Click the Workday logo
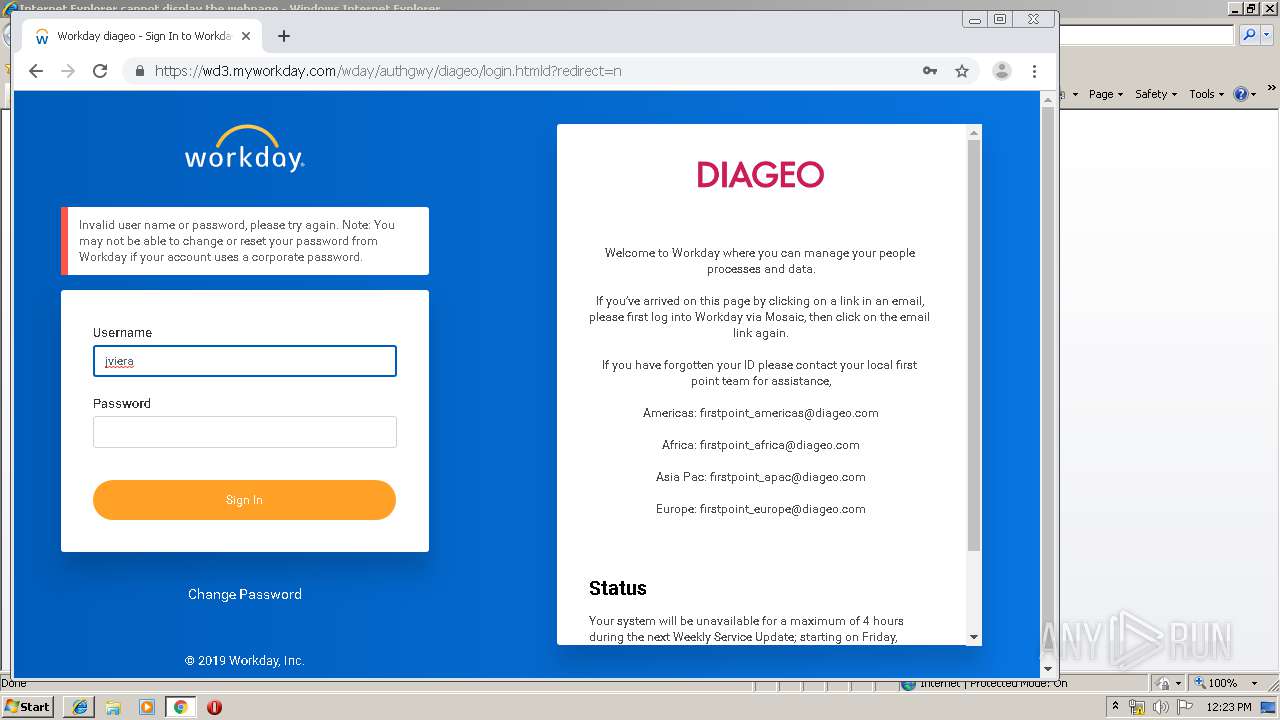This screenshot has width=1280, height=720. pyautogui.click(x=245, y=149)
